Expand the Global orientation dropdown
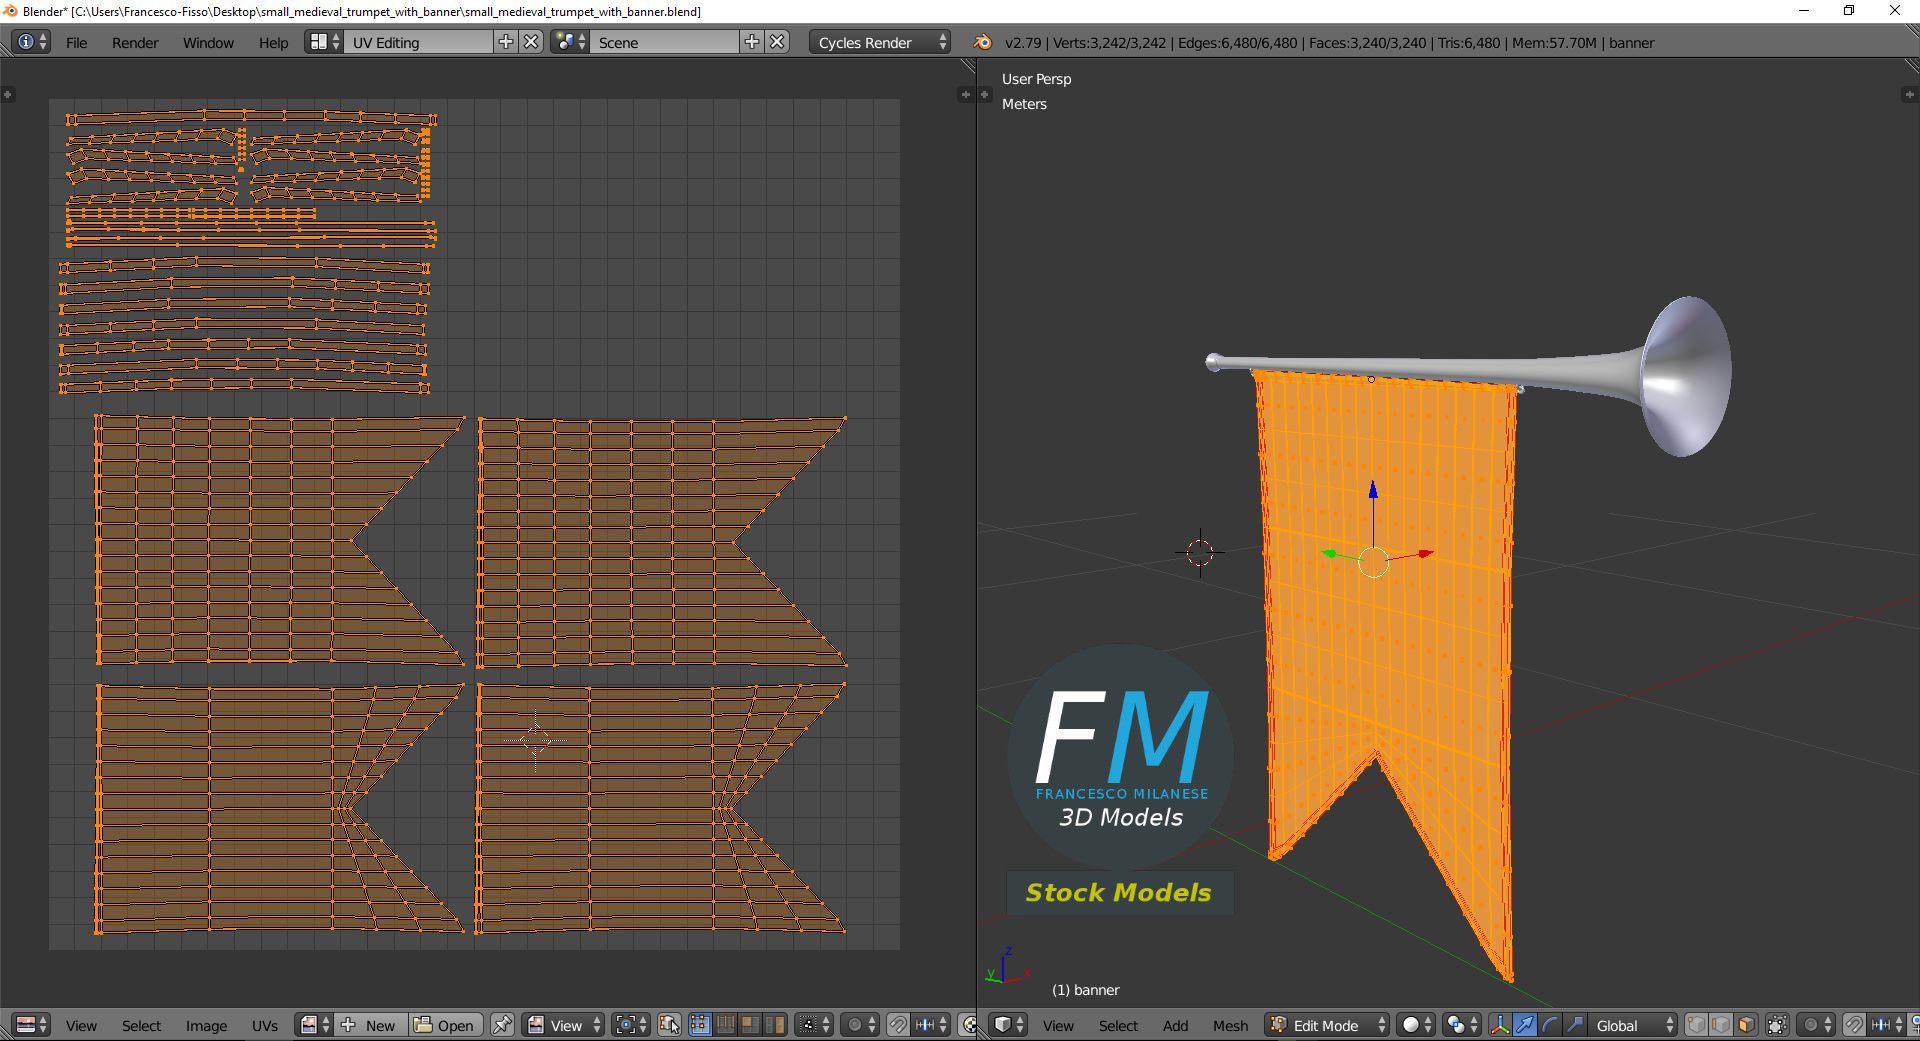This screenshot has width=1920, height=1041. [x=1632, y=1025]
